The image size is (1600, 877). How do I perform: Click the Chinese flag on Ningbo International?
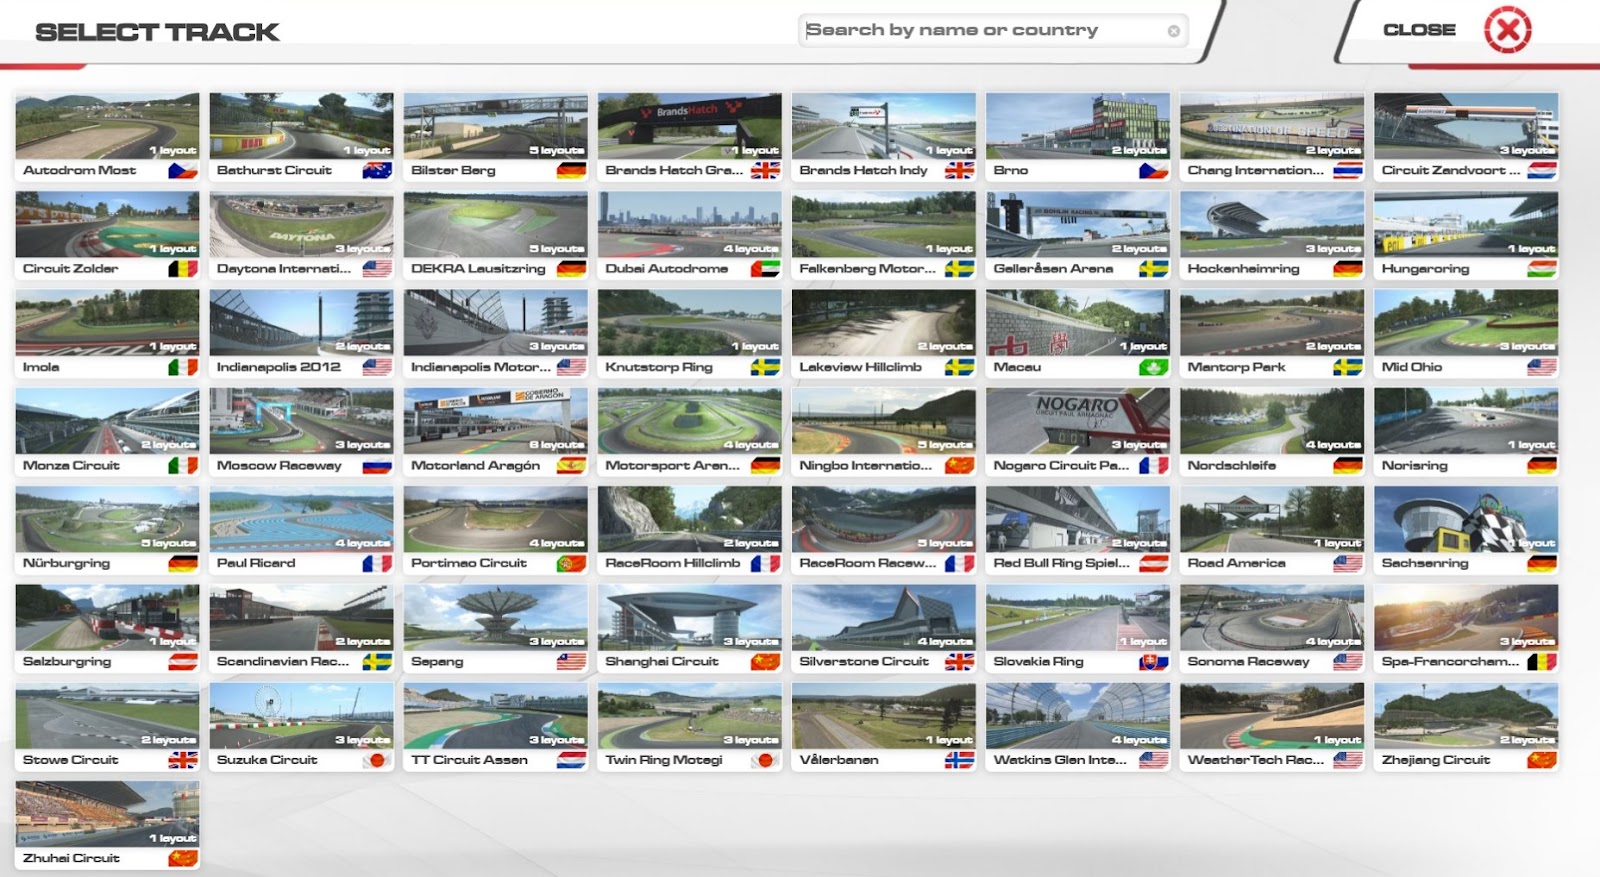(x=959, y=465)
